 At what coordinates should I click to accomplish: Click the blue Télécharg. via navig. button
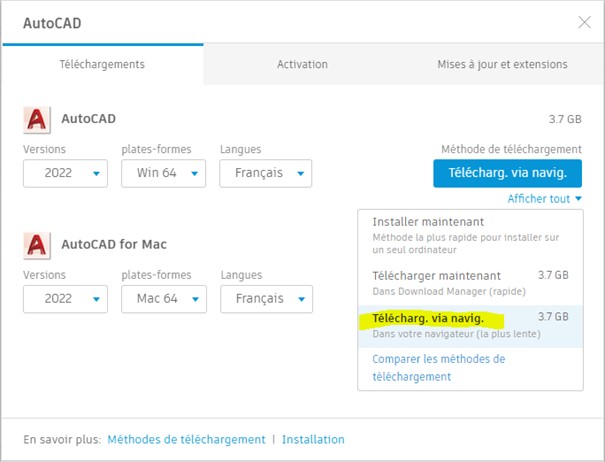click(507, 173)
